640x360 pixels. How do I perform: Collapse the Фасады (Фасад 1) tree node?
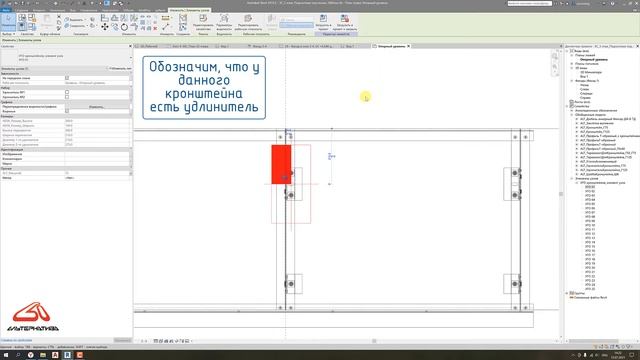[x=572, y=81]
